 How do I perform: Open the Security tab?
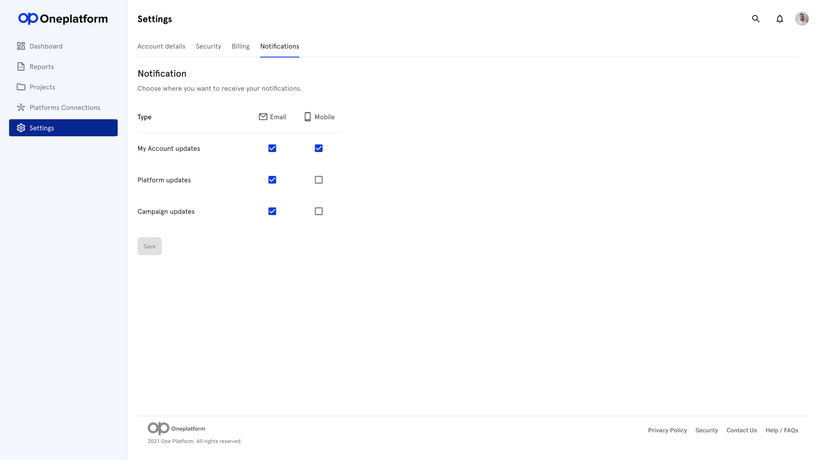[x=208, y=46]
